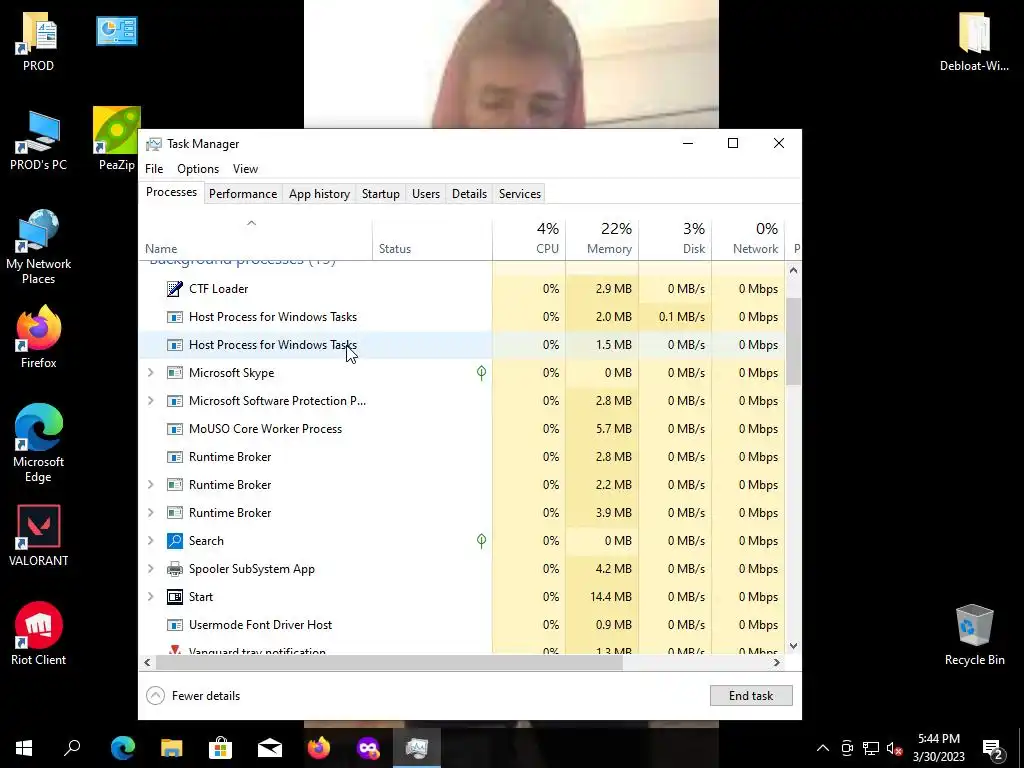1024x768 pixels.
Task: Sort by the Disk column header
Action: pyautogui.click(x=675, y=239)
